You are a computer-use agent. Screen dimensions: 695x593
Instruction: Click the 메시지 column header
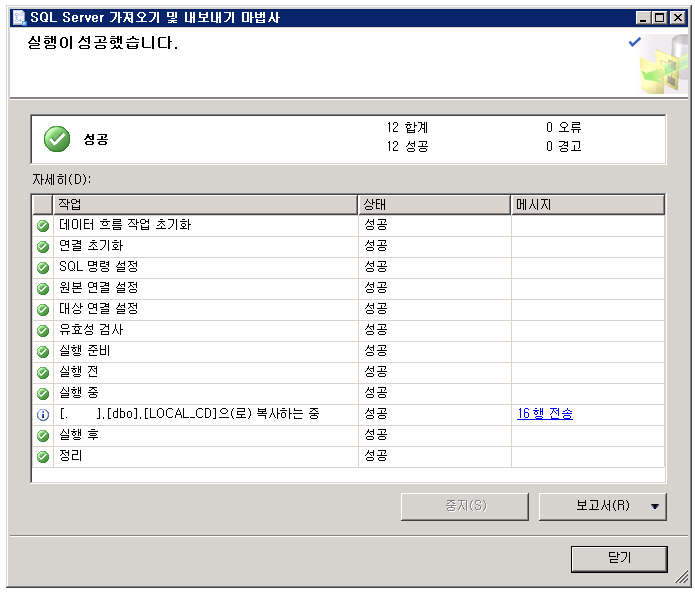[588, 204]
